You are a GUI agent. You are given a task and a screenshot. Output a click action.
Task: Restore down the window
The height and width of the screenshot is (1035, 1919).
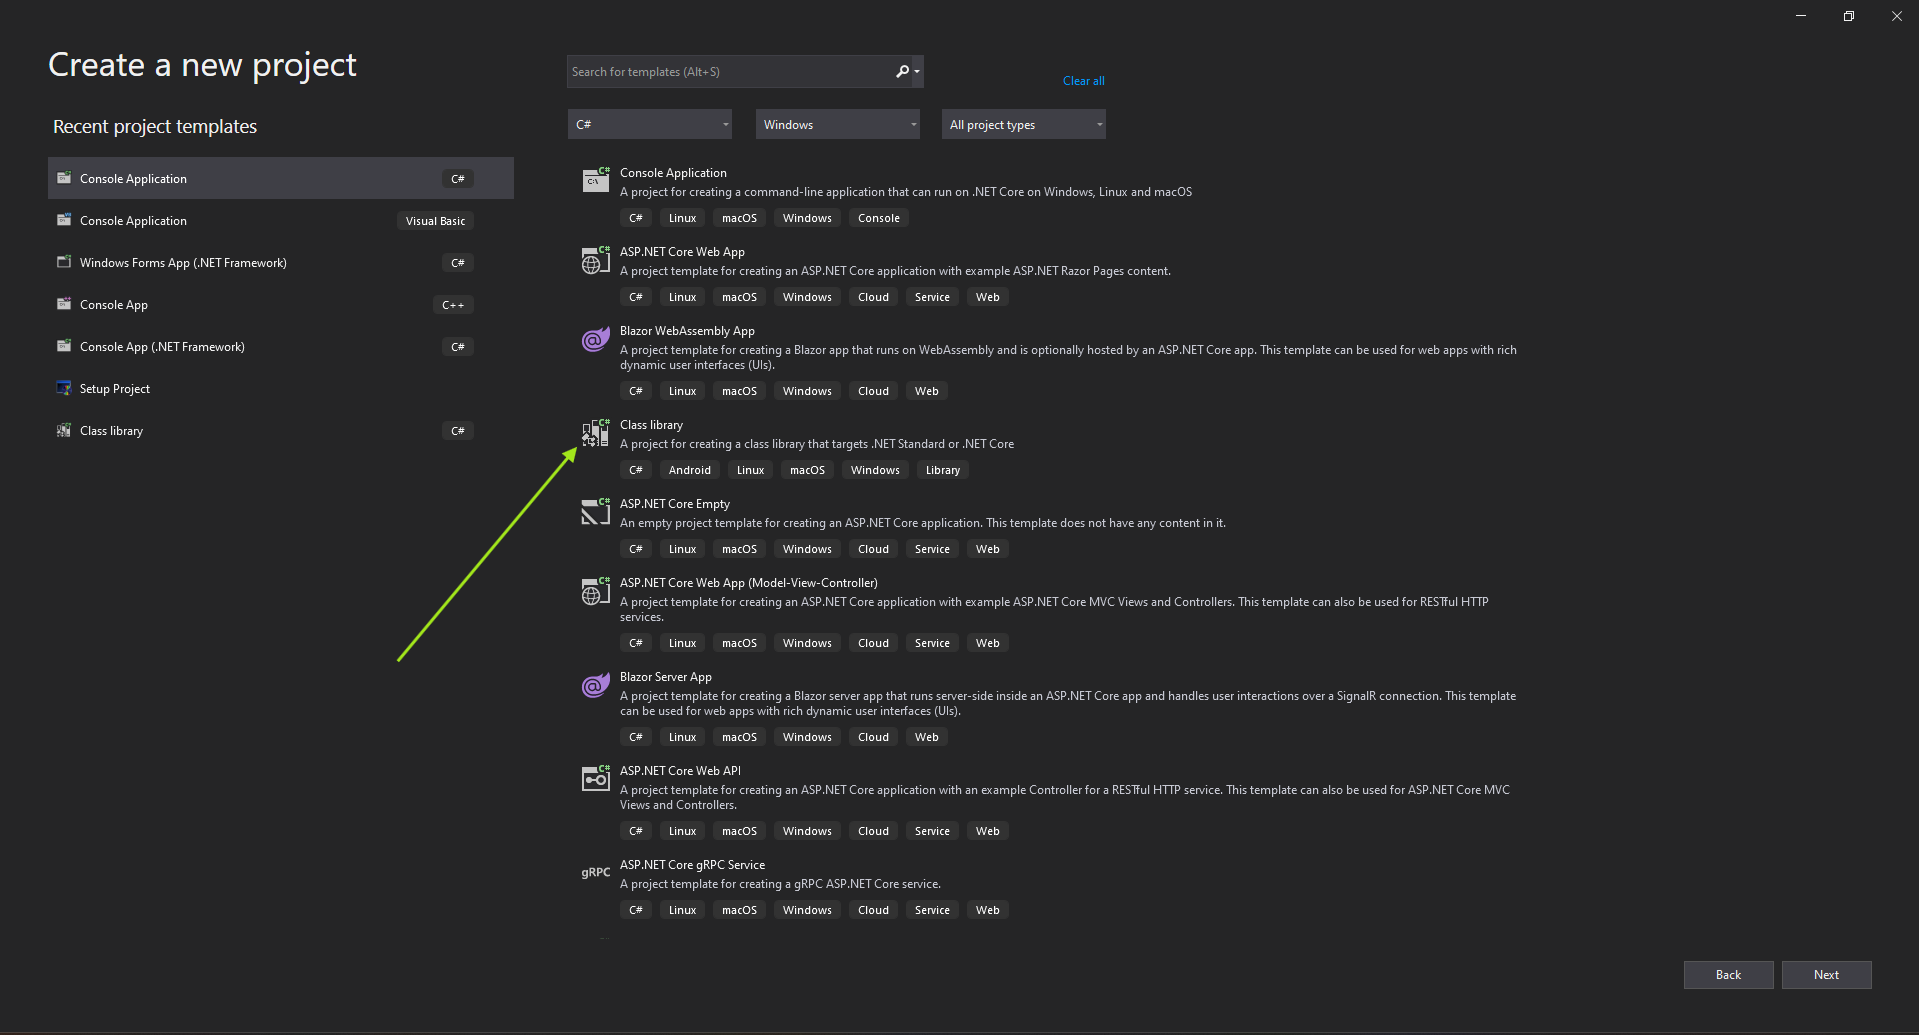(x=1848, y=16)
